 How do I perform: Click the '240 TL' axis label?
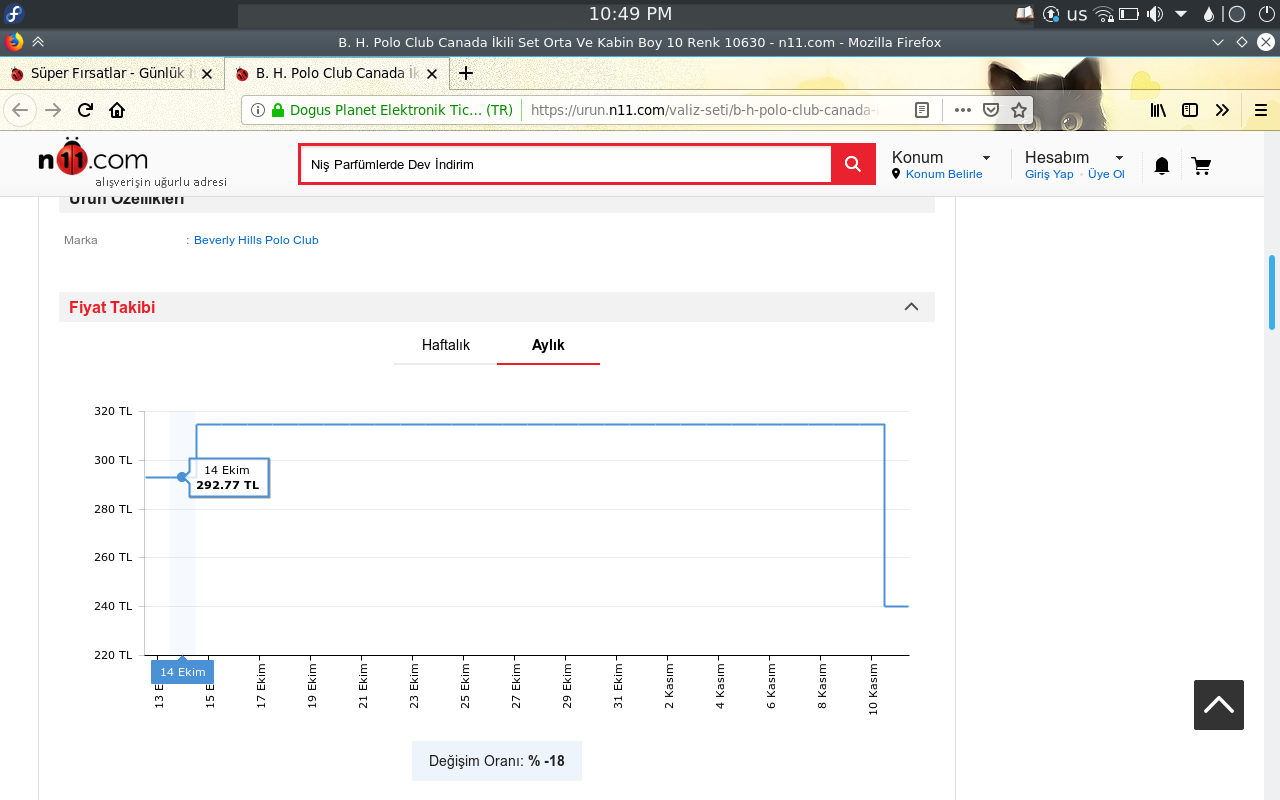[113, 606]
